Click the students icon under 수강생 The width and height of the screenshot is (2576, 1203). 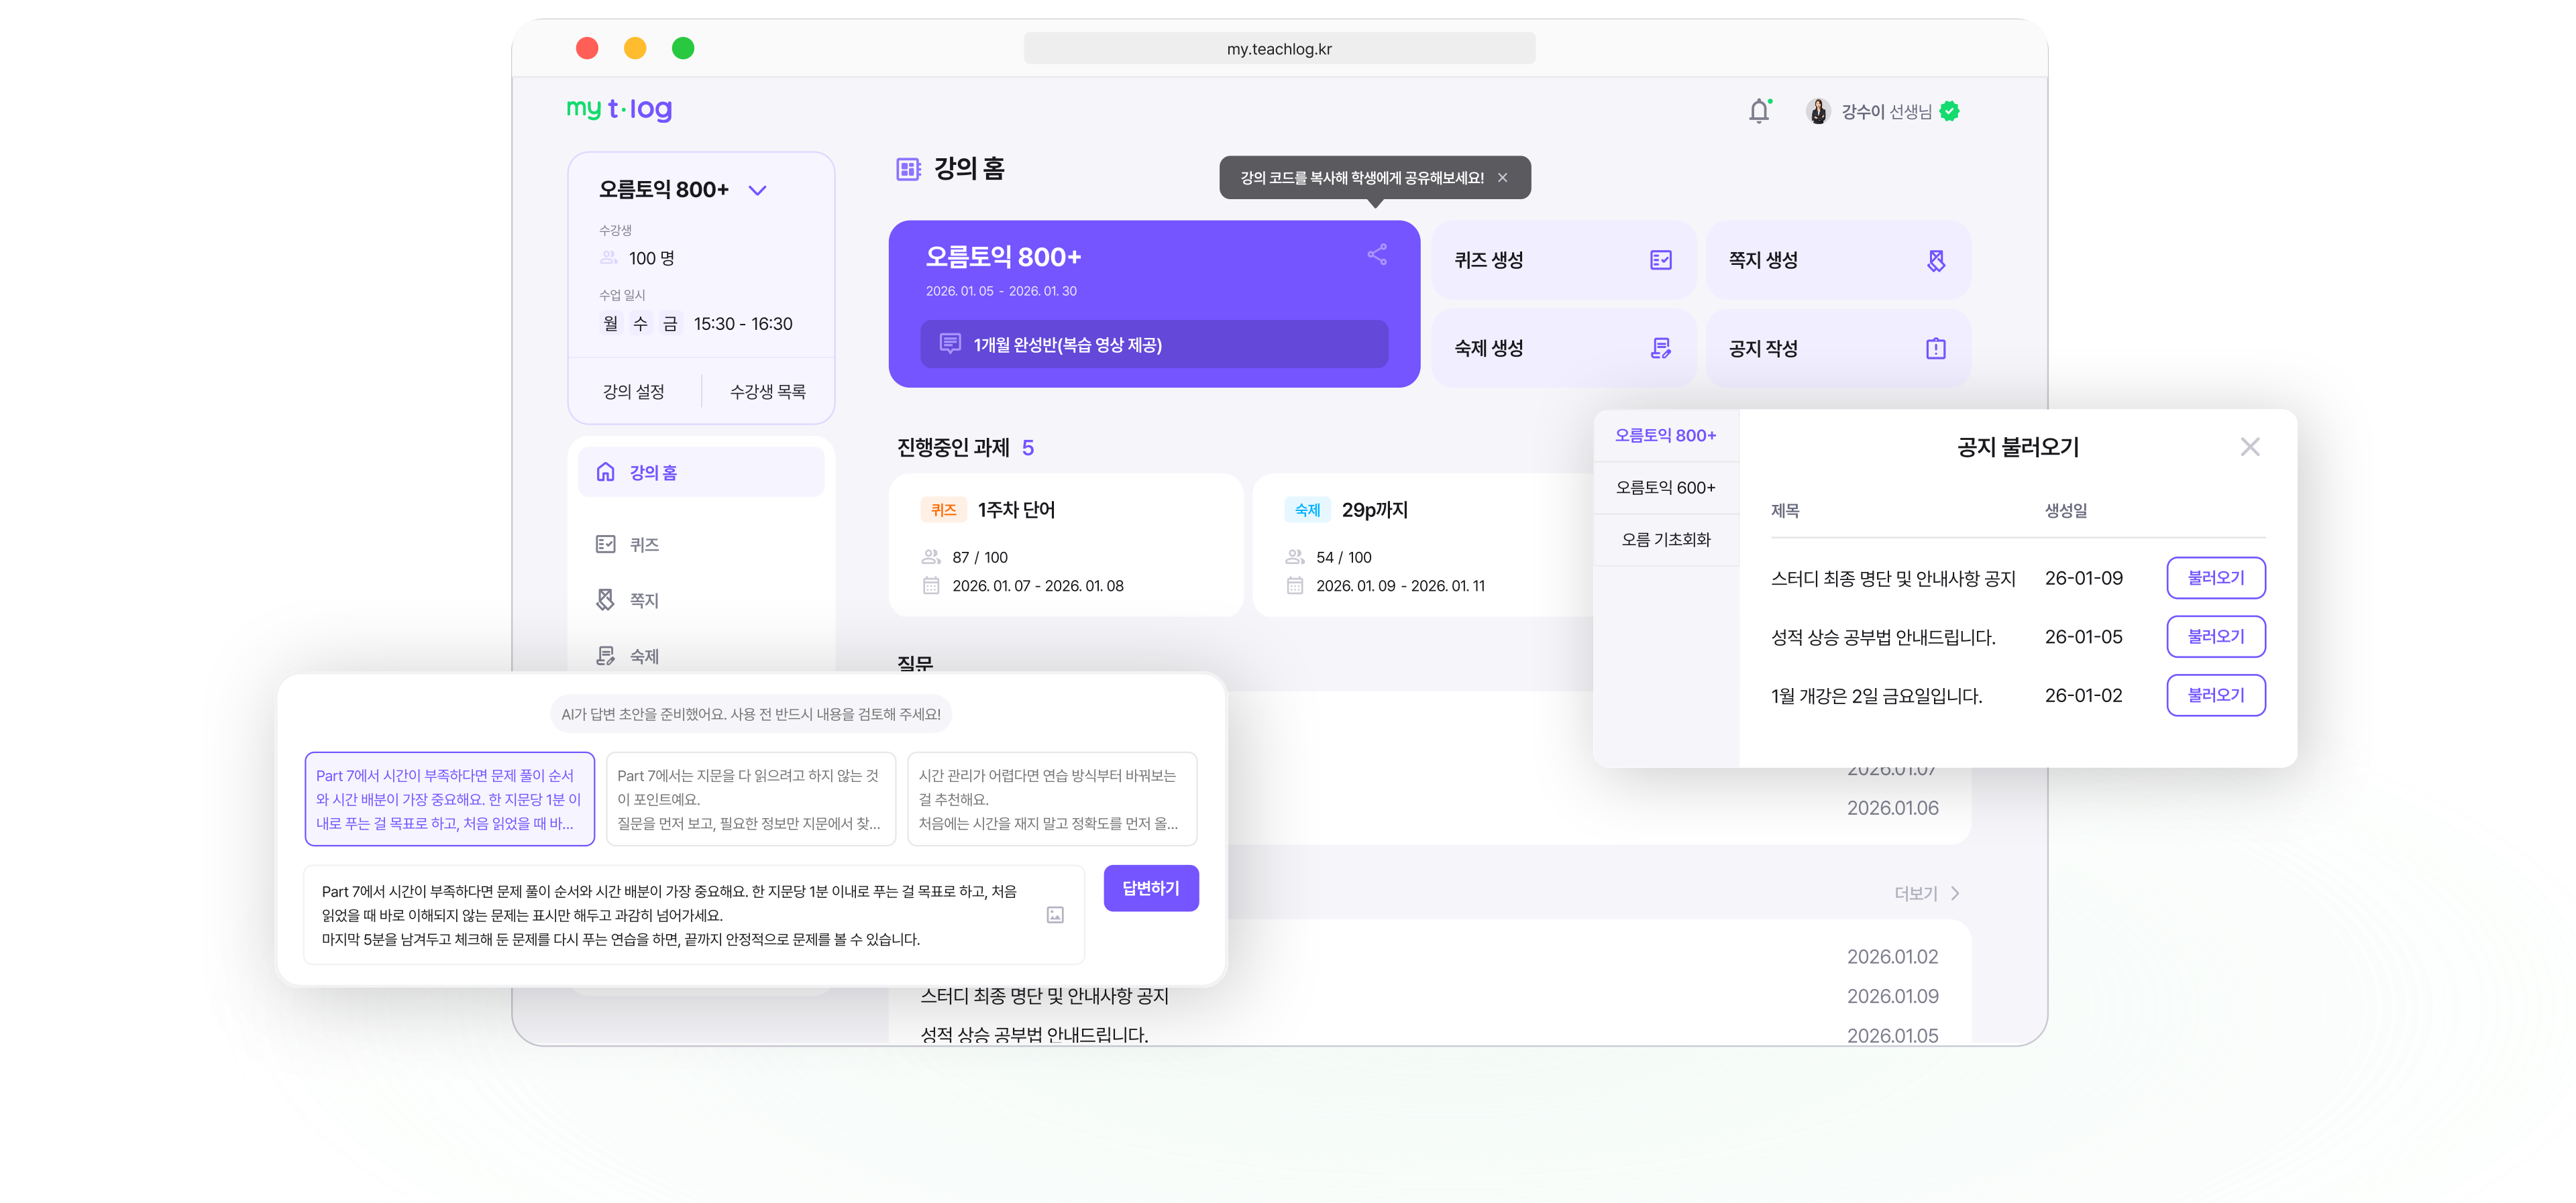[x=608, y=258]
